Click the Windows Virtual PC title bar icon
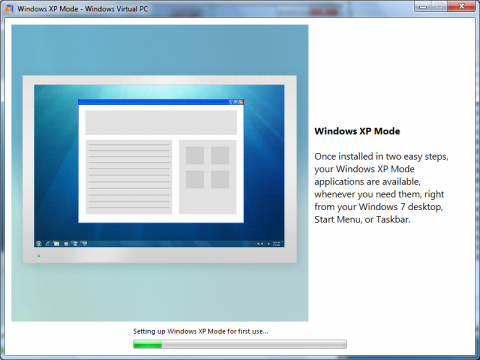The height and width of the screenshot is (360, 480). point(9,9)
